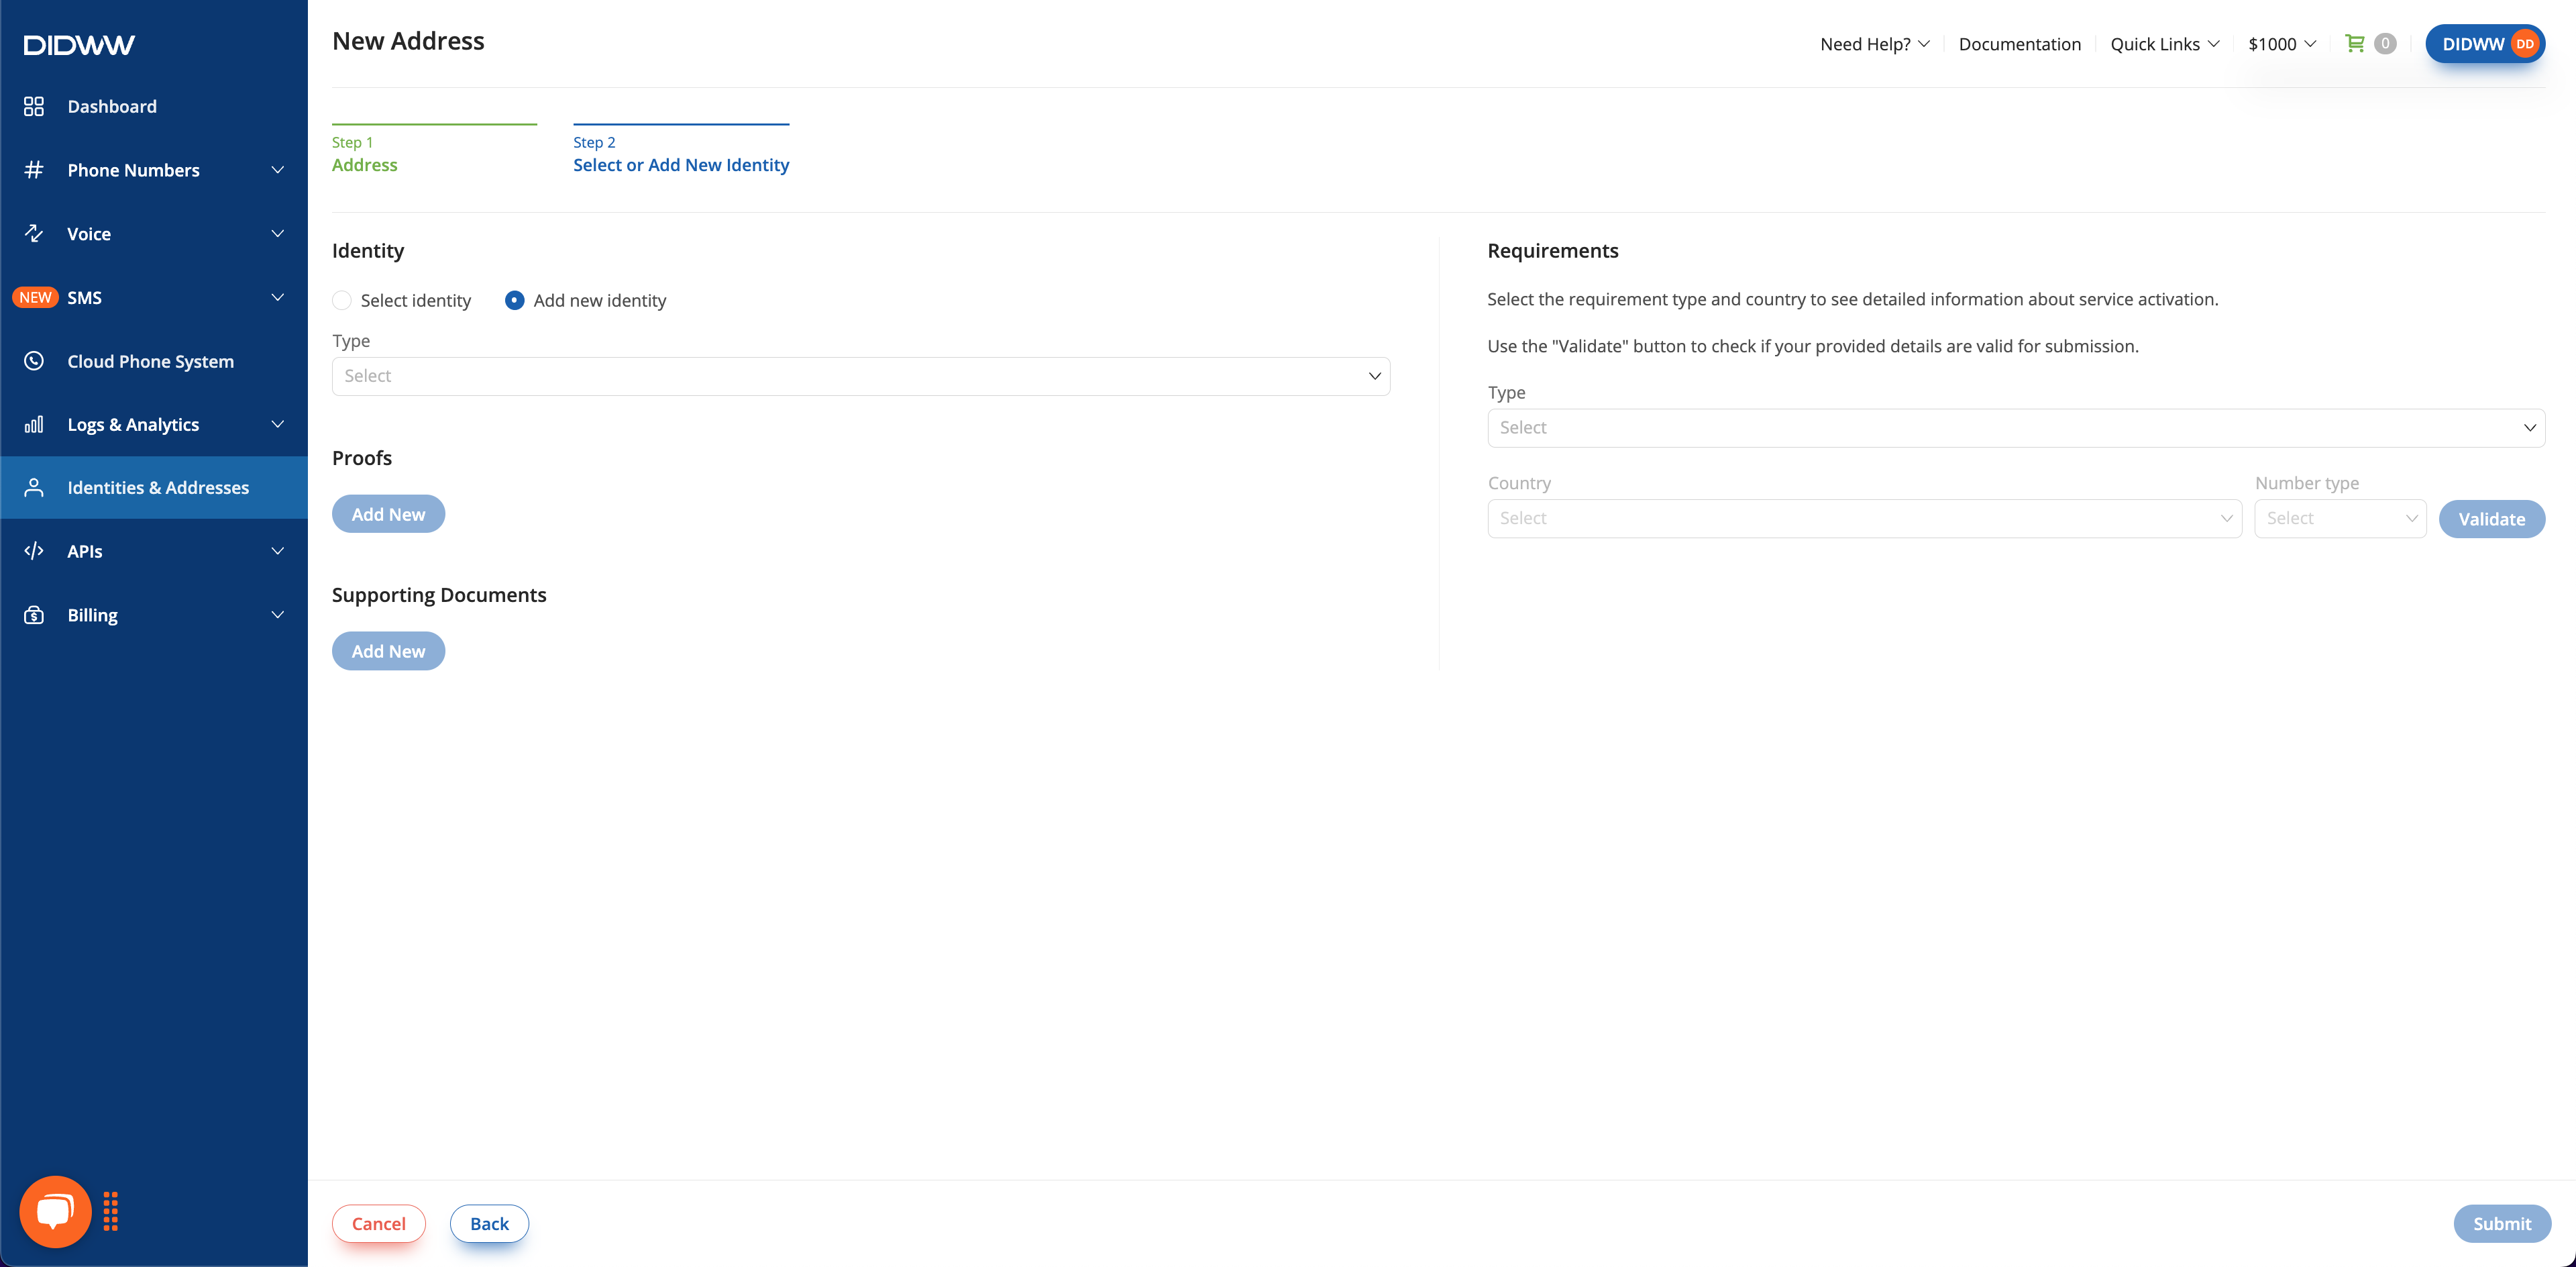2576x1267 pixels.
Task: Click the DIDWW logo
Action: point(79,45)
